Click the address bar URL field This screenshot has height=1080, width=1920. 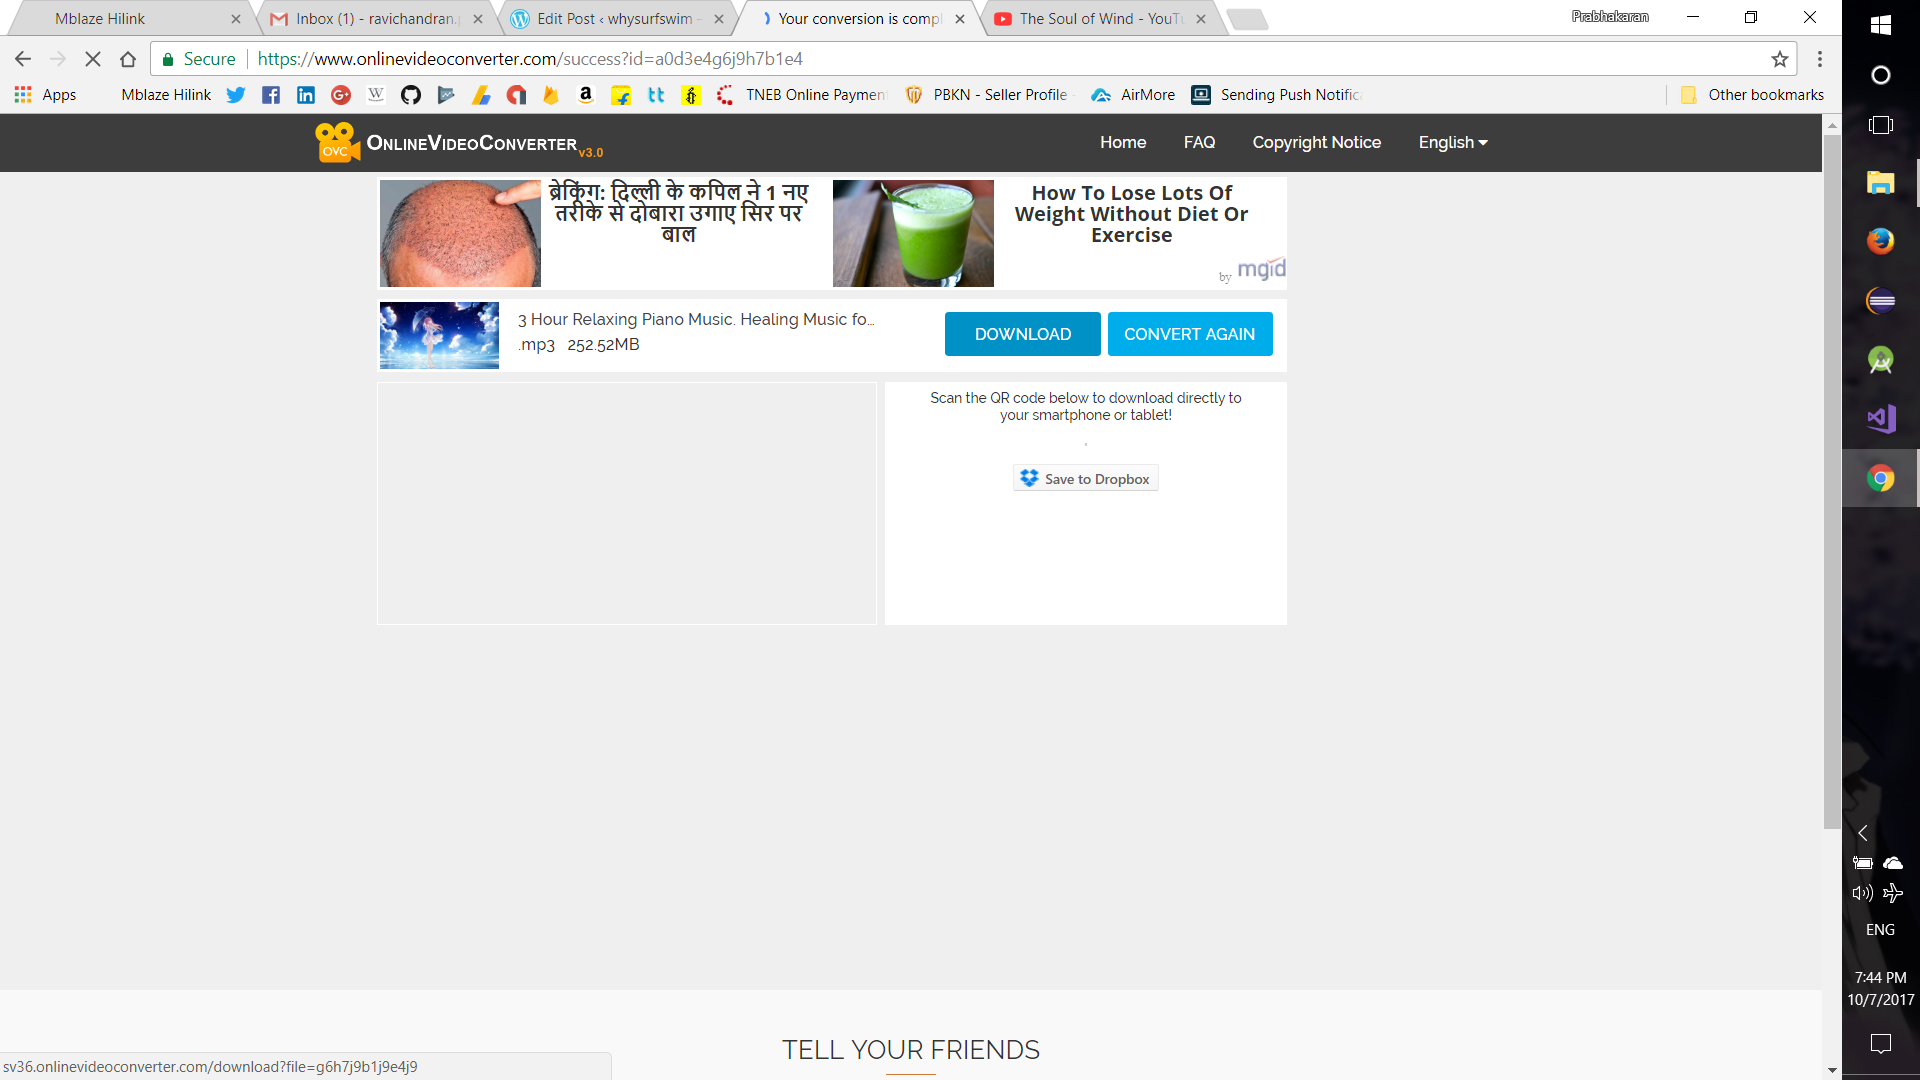900,59
